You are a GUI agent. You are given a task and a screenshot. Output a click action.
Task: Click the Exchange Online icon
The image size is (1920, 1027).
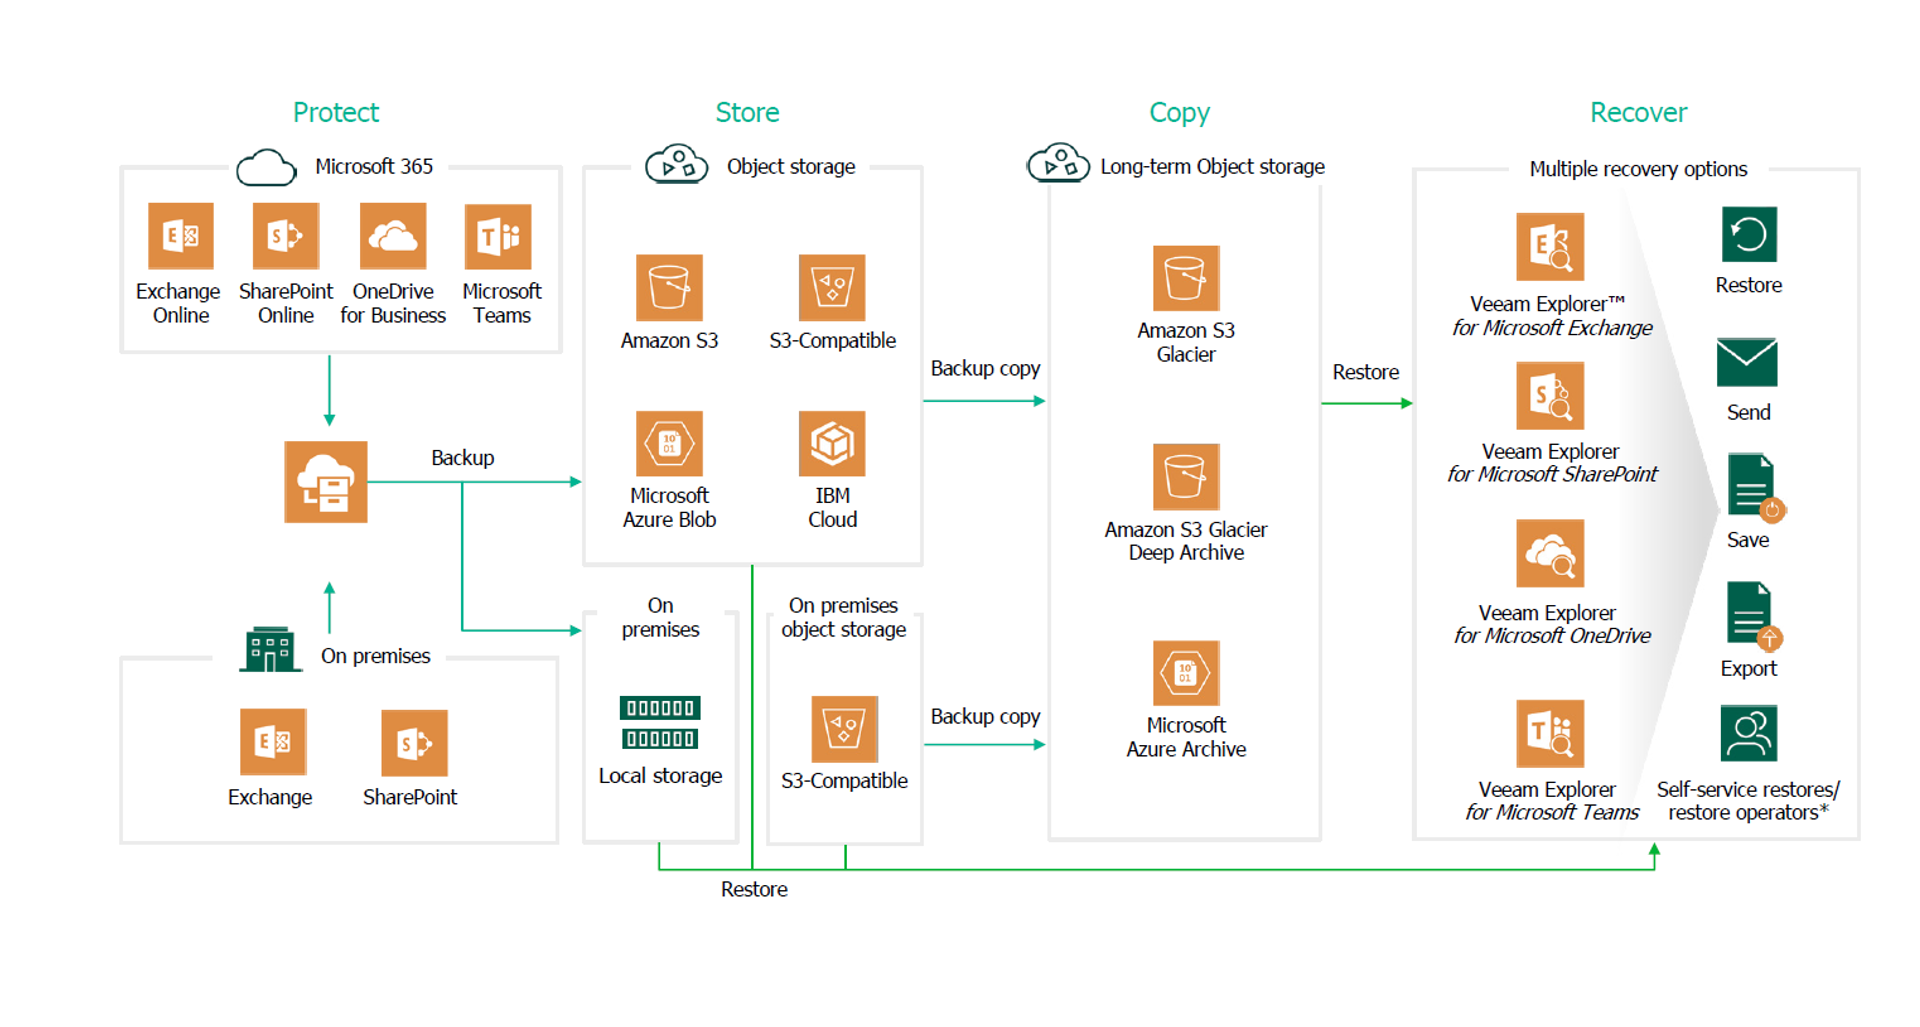pyautogui.click(x=181, y=236)
